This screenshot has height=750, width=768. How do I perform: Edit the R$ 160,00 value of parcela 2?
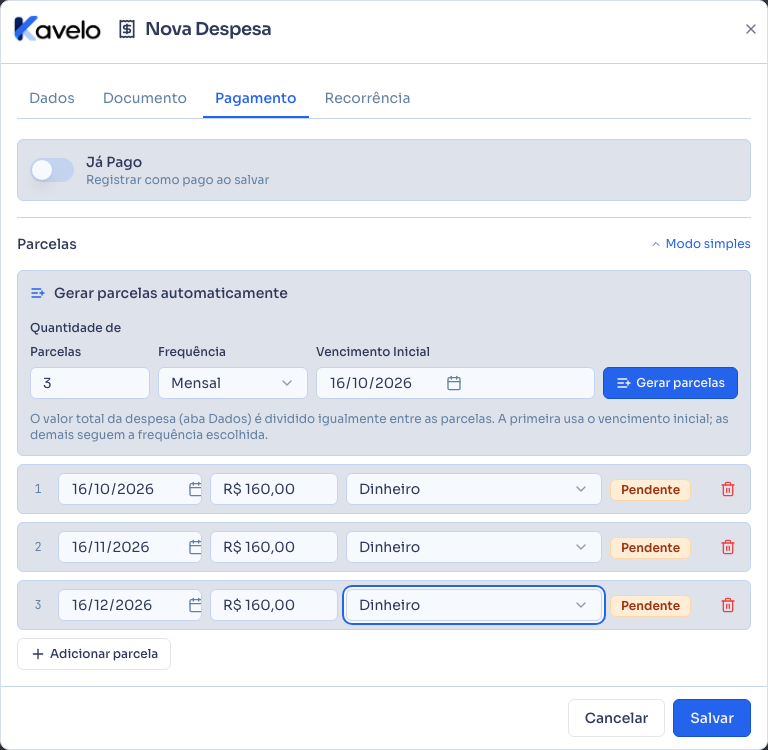(x=274, y=547)
